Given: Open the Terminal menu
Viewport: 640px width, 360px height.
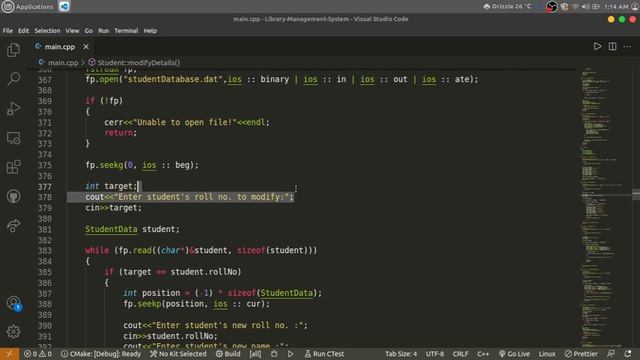Looking at the screenshot, I should 126,31.
